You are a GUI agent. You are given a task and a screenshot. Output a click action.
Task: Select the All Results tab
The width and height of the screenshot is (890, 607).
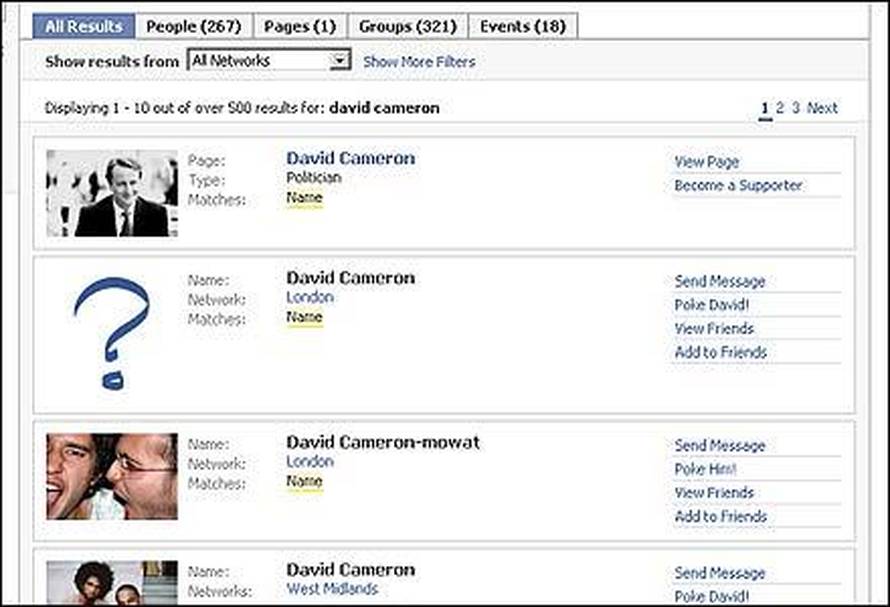tap(83, 26)
